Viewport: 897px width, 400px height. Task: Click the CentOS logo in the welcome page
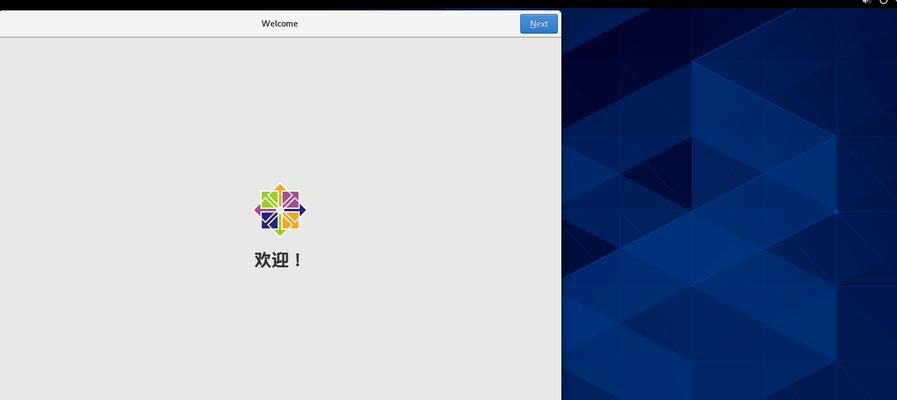point(280,210)
